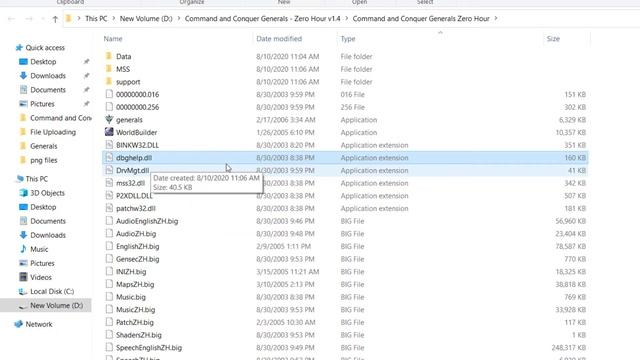Click the patchw32.dll file icon
The image size is (640, 360).
tap(109, 208)
